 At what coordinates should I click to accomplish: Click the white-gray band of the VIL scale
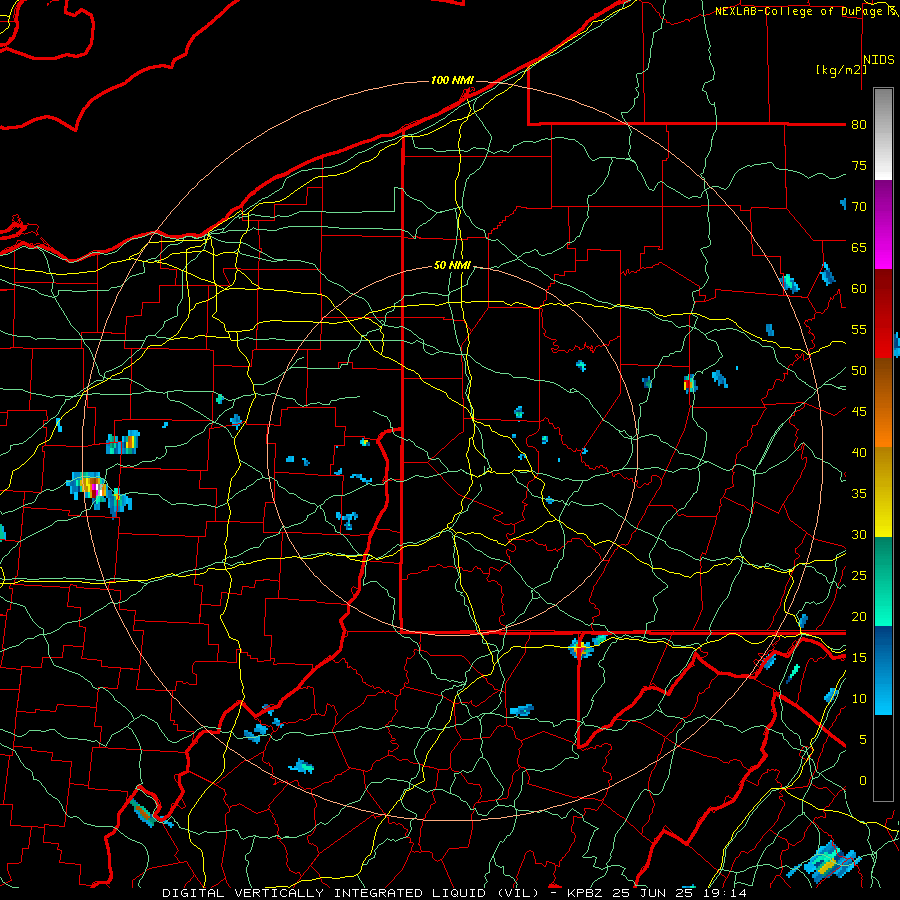(x=883, y=134)
